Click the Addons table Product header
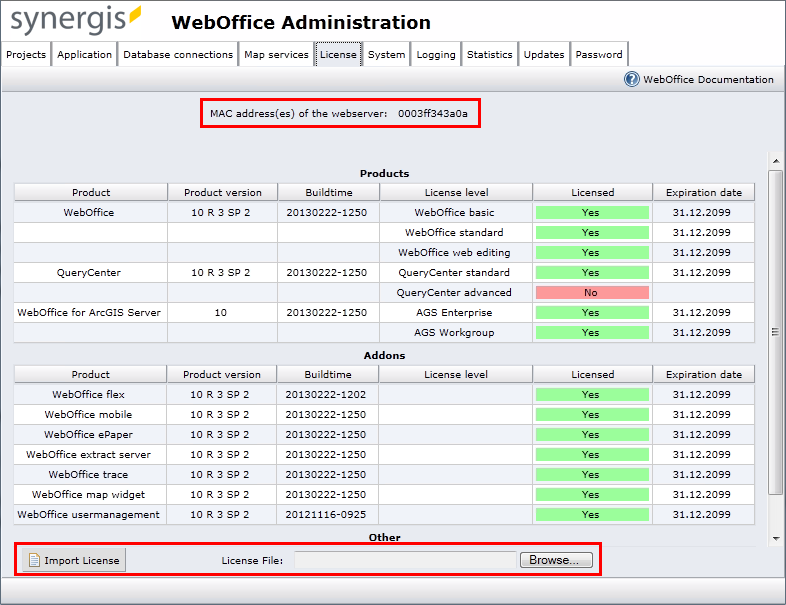 click(90, 374)
